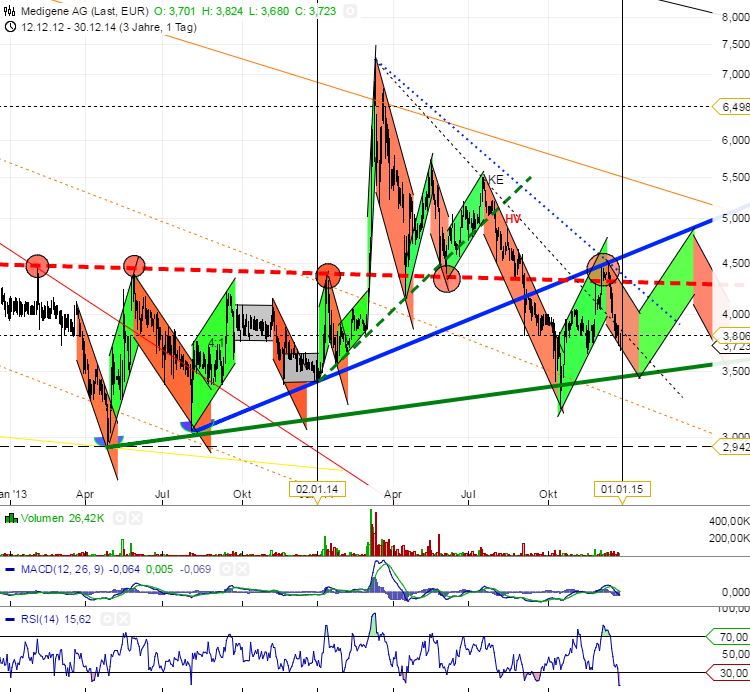Click the blue MACD line legend icon

(x=10, y=569)
